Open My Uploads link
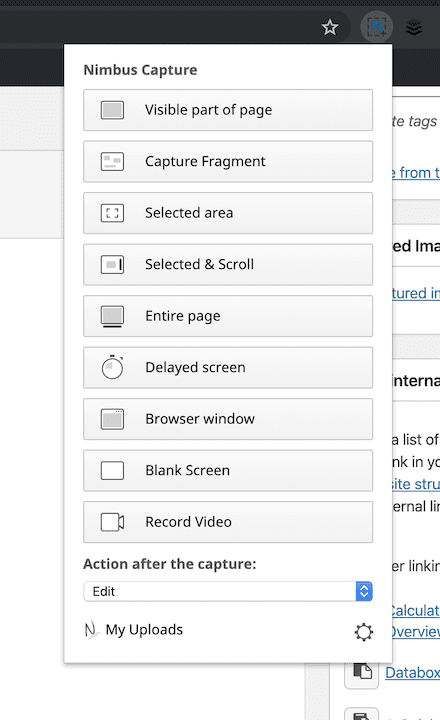The image size is (440, 720). tap(144, 630)
